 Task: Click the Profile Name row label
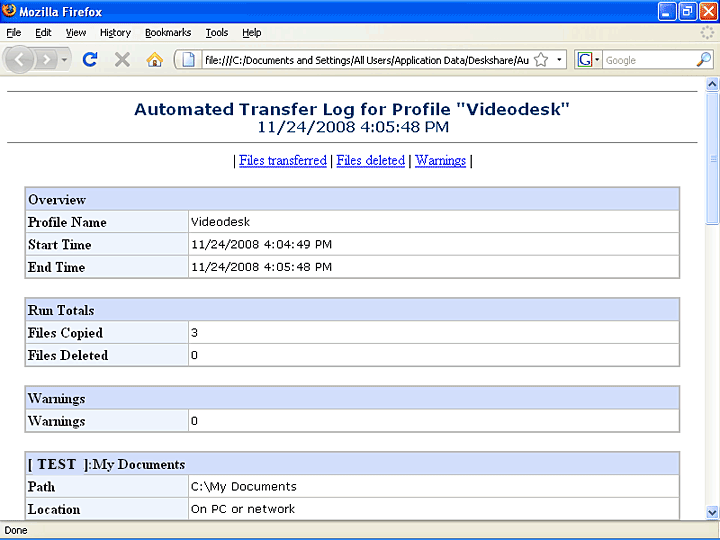pyautogui.click(x=67, y=222)
